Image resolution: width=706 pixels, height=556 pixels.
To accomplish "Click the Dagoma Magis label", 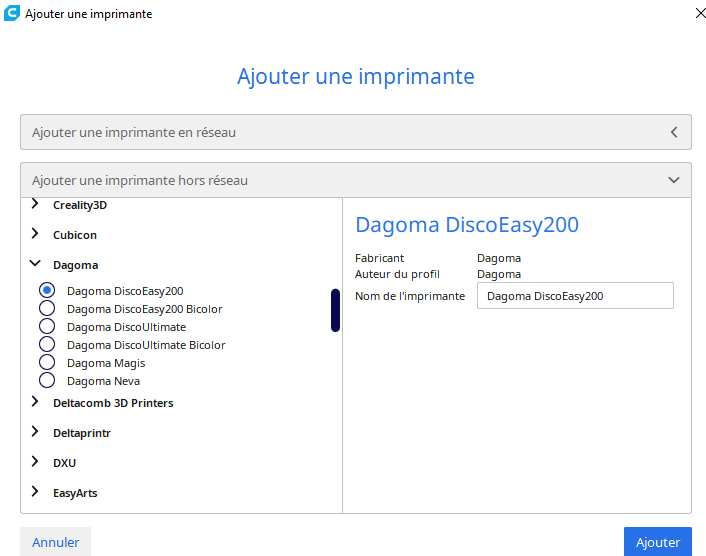I will [106, 363].
